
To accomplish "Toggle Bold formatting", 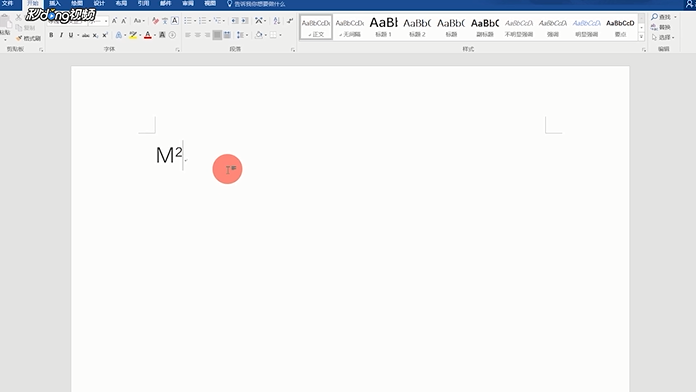I will pyautogui.click(x=51, y=35).
